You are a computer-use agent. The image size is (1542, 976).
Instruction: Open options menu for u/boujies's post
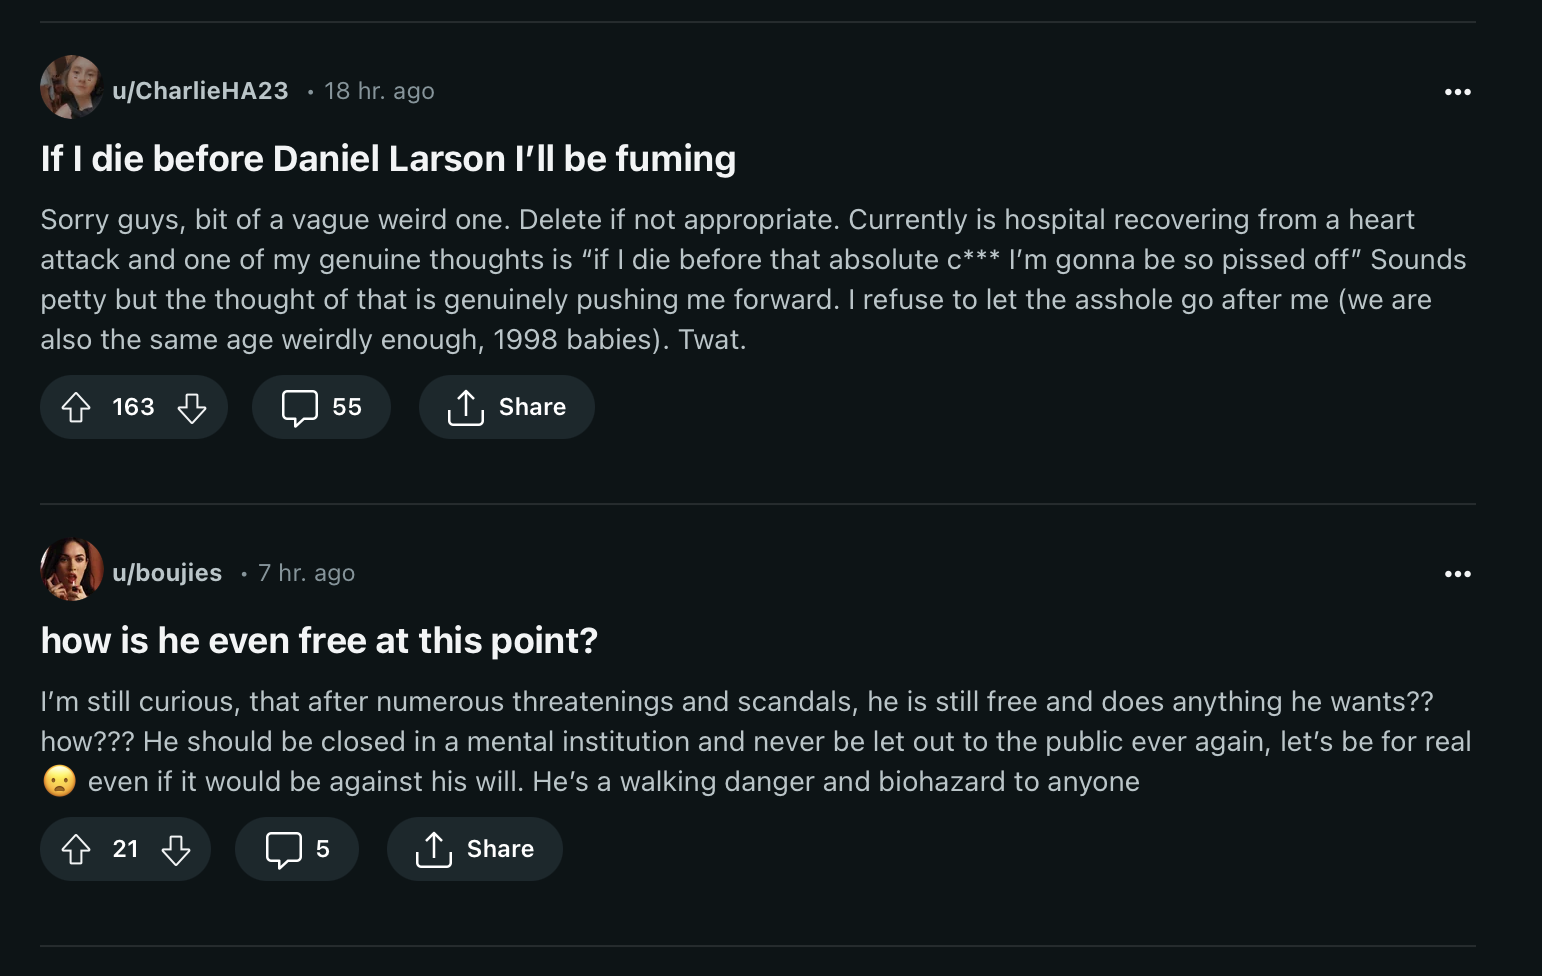click(1457, 574)
